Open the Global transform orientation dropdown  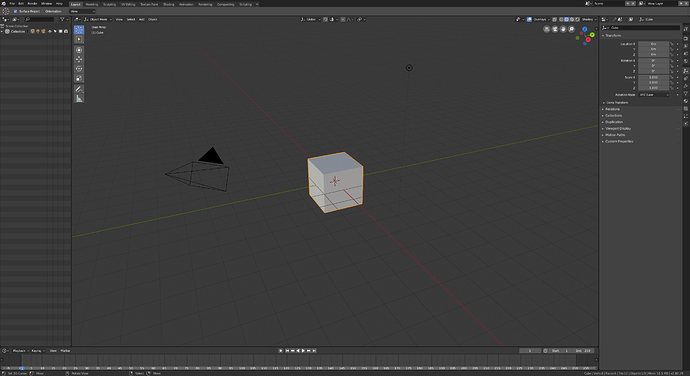tap(311, 19)
